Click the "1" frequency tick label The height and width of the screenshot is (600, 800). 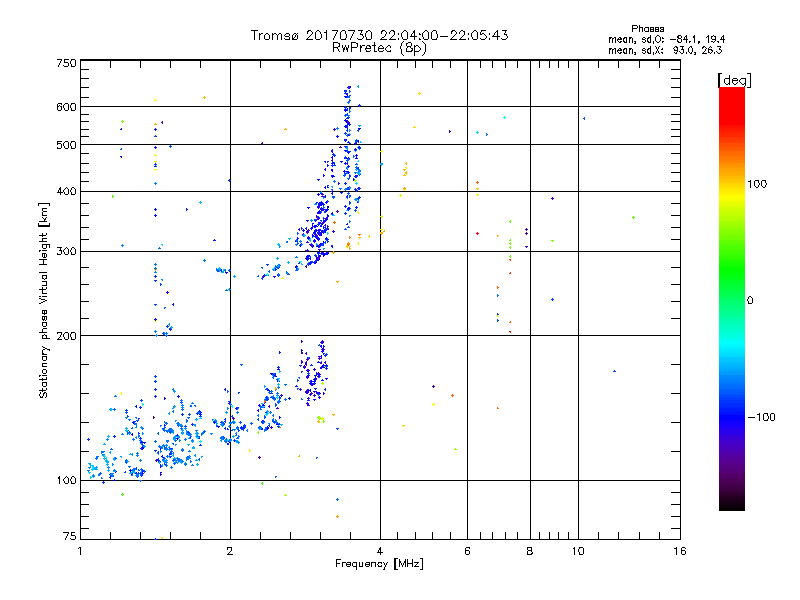click(x=80, y=551)
